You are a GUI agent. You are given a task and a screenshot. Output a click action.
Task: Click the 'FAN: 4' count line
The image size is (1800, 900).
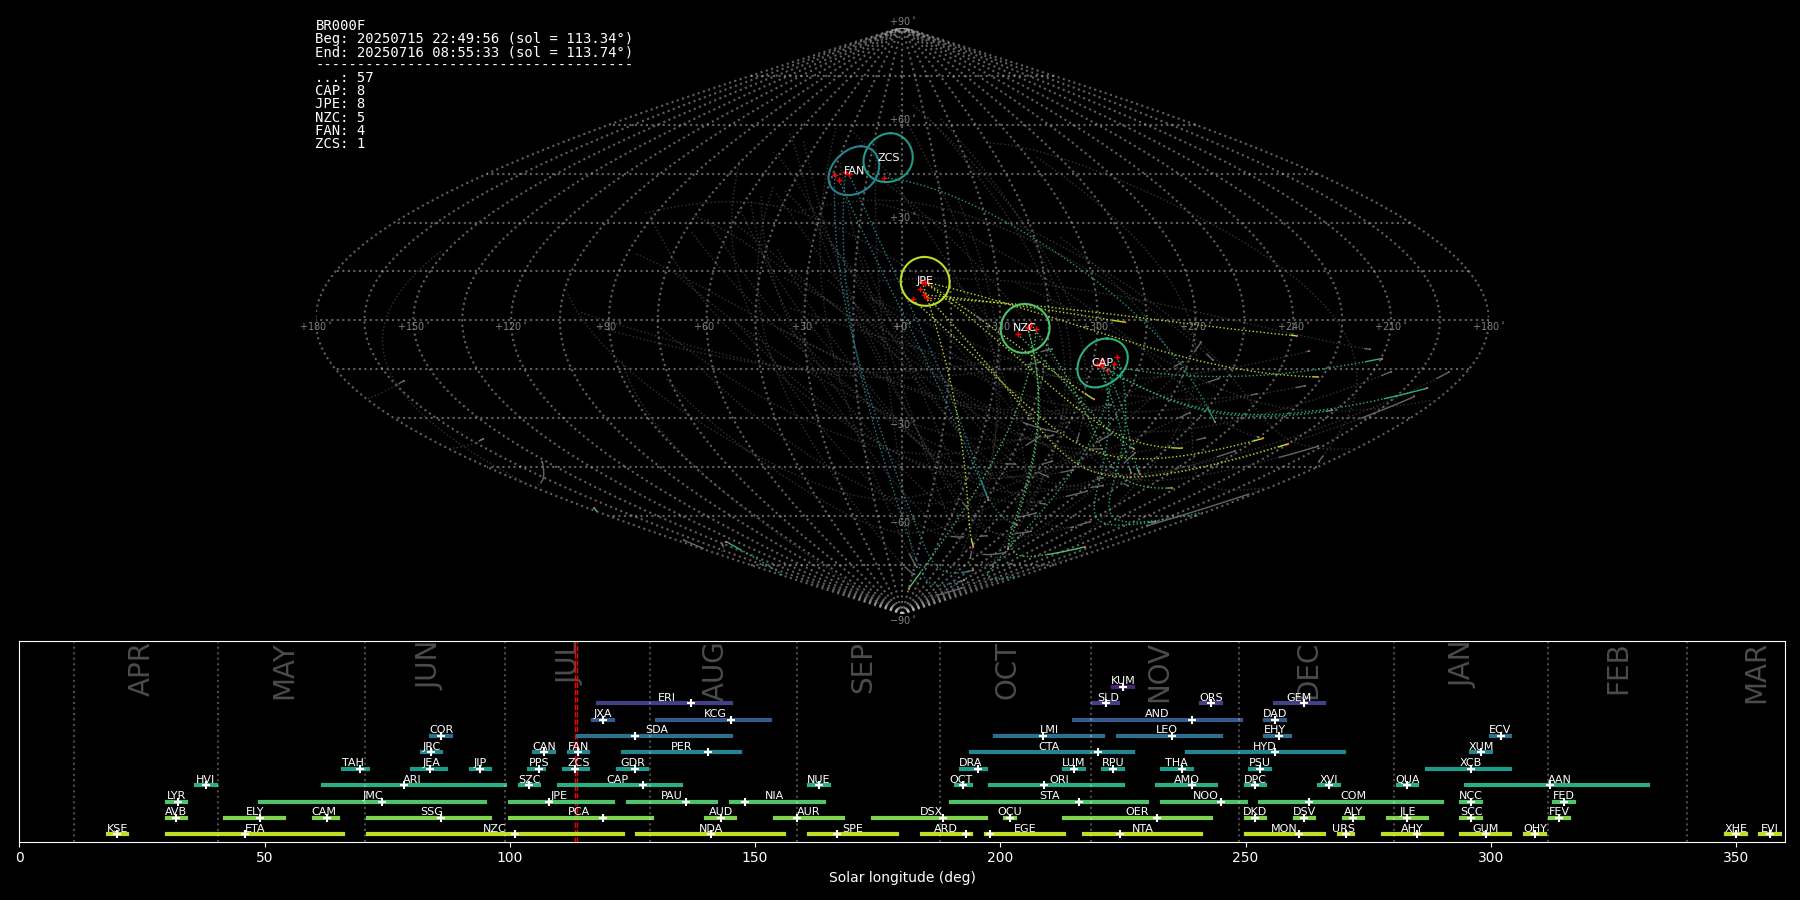click(x=340, y=131)
